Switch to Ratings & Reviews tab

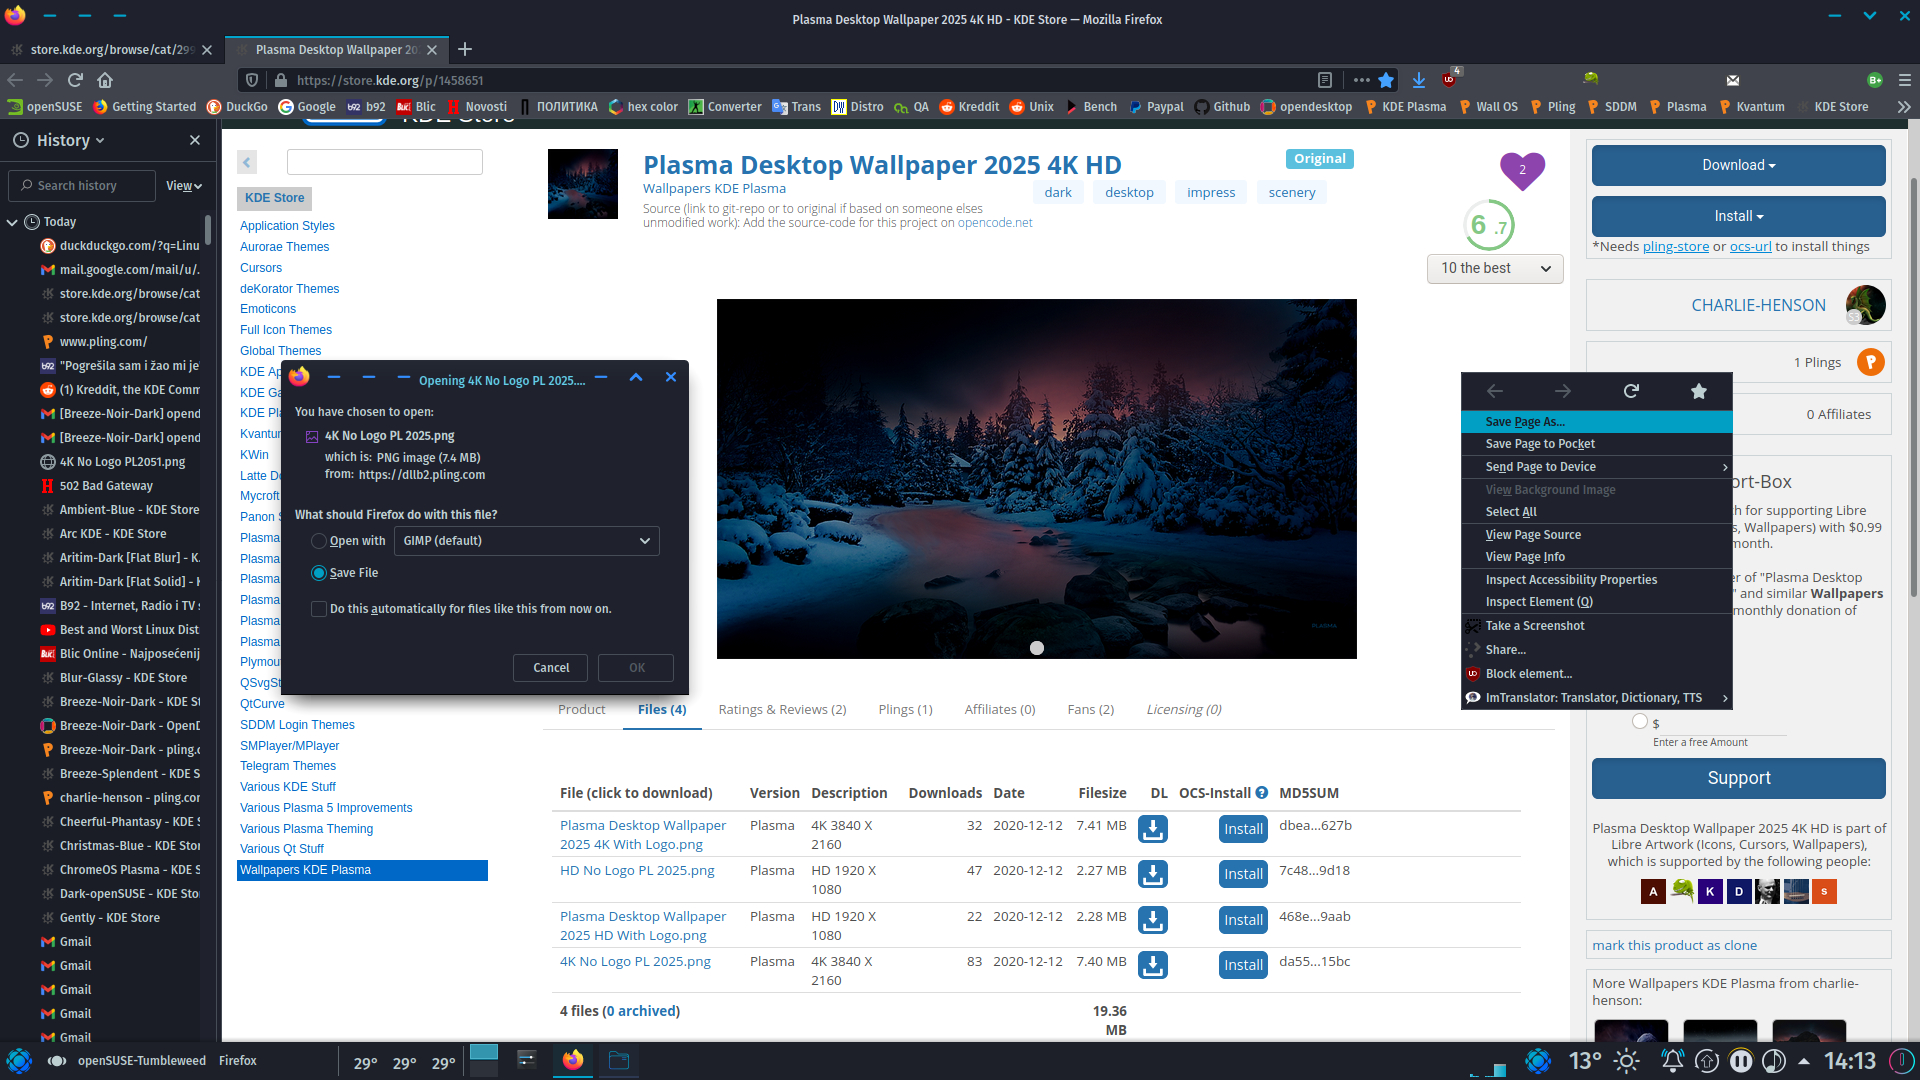[x=782, y=709]
